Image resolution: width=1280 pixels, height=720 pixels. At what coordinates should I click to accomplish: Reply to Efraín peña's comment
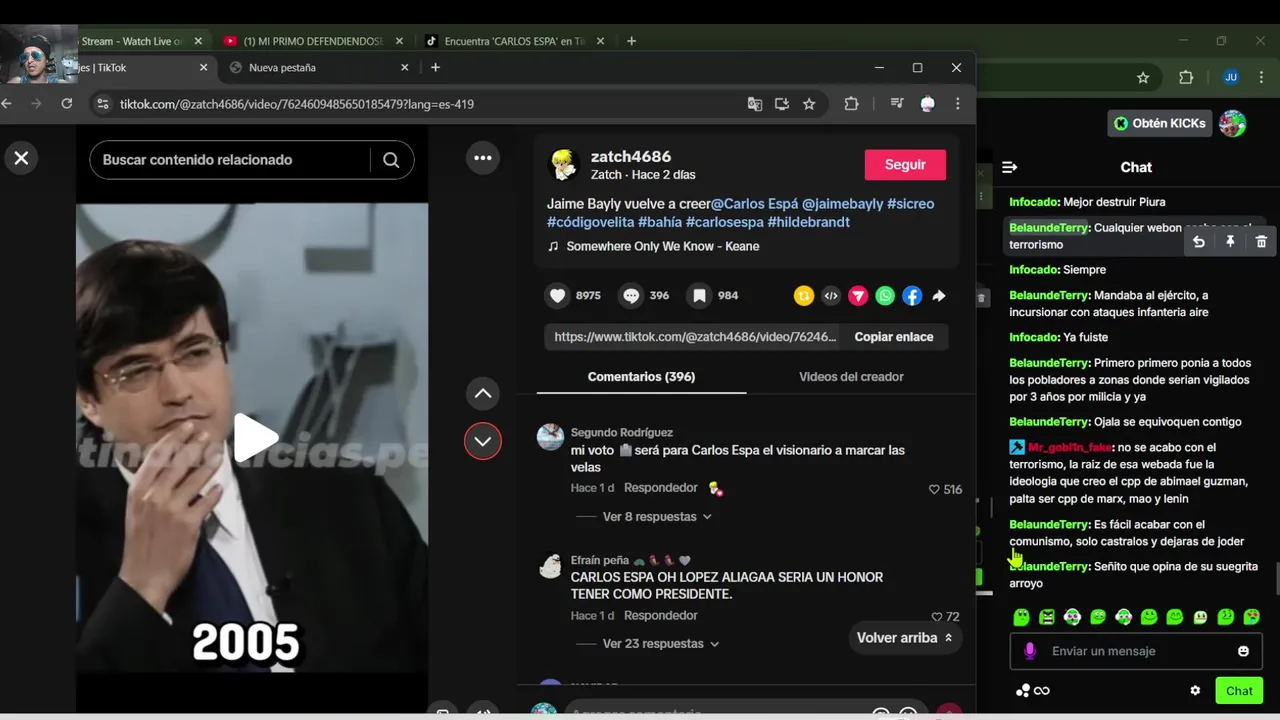coord(661,616)
